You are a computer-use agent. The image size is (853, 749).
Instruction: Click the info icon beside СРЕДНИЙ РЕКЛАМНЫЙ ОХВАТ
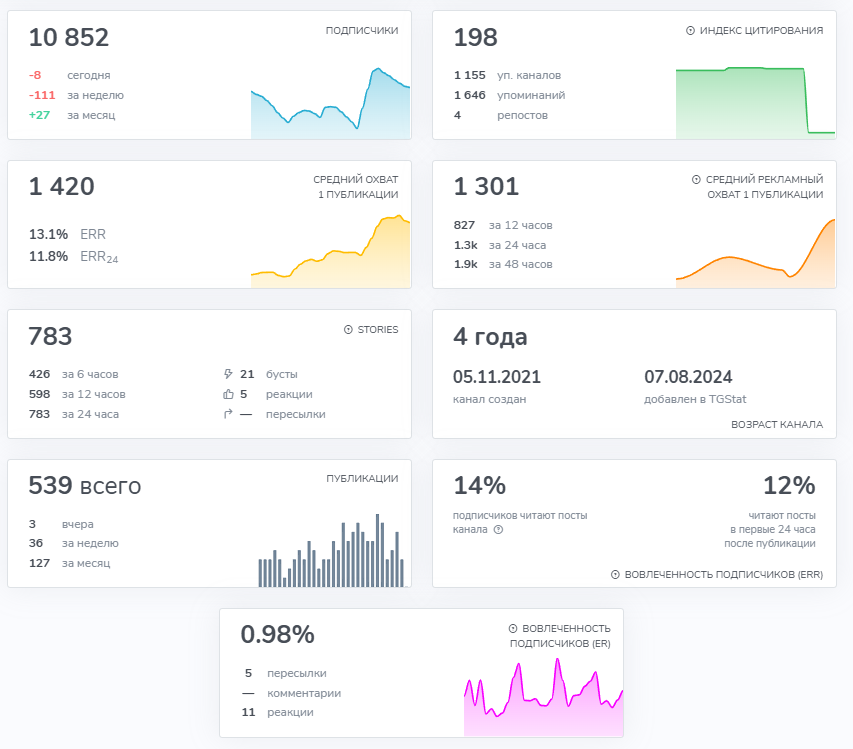696,180
